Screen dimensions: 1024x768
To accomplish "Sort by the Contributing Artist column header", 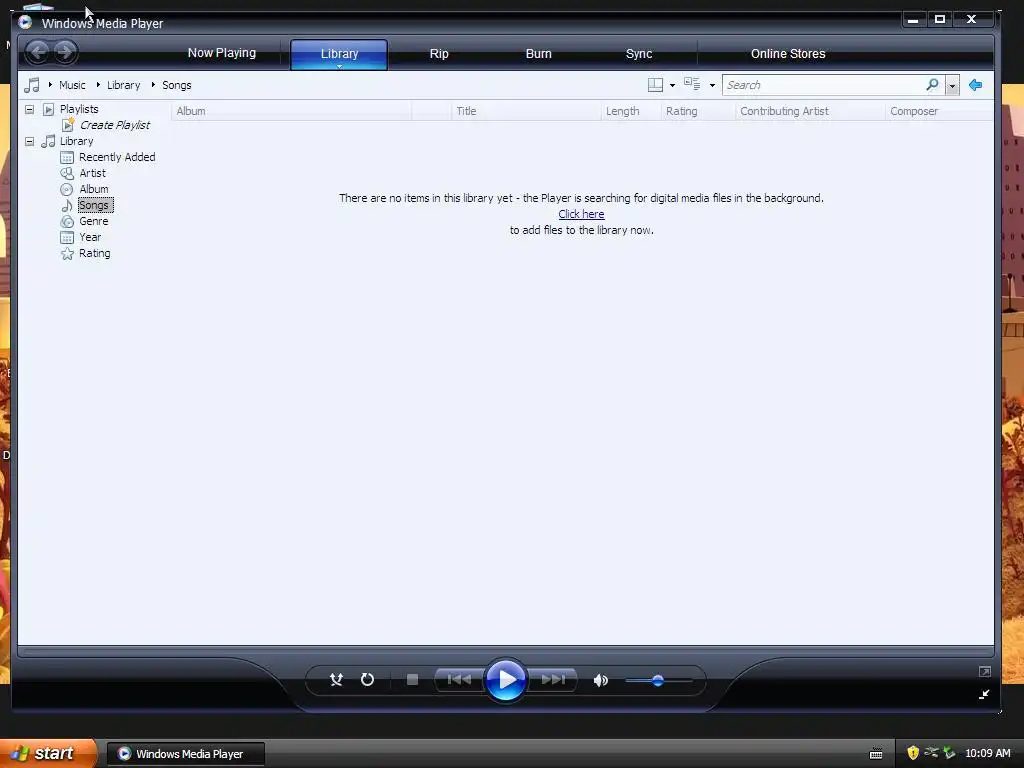I will click(x=810, y=111).
